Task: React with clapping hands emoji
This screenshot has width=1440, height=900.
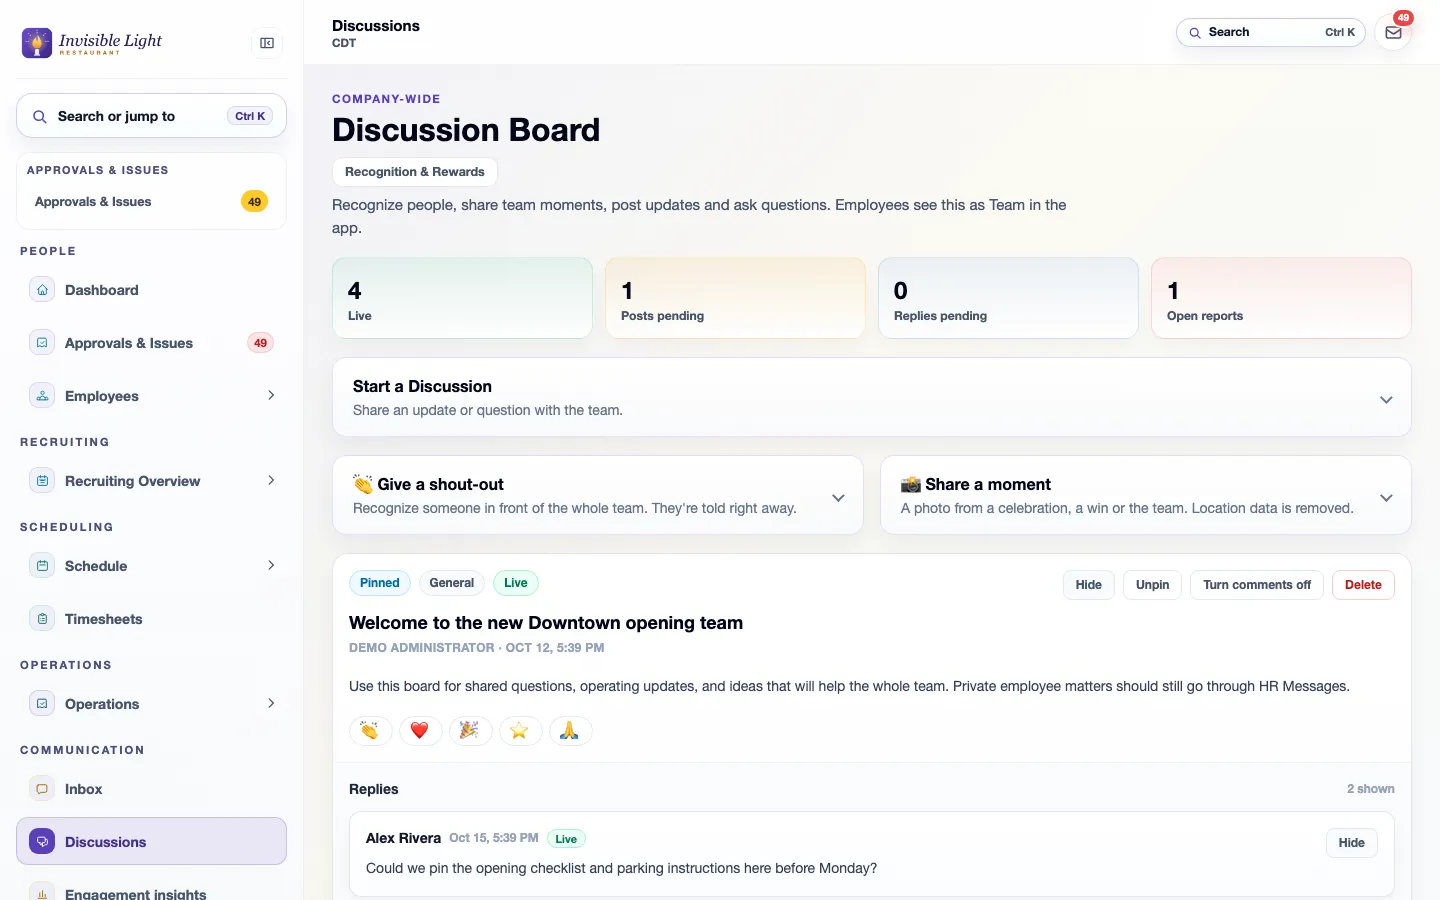Action: click(370, 731)
